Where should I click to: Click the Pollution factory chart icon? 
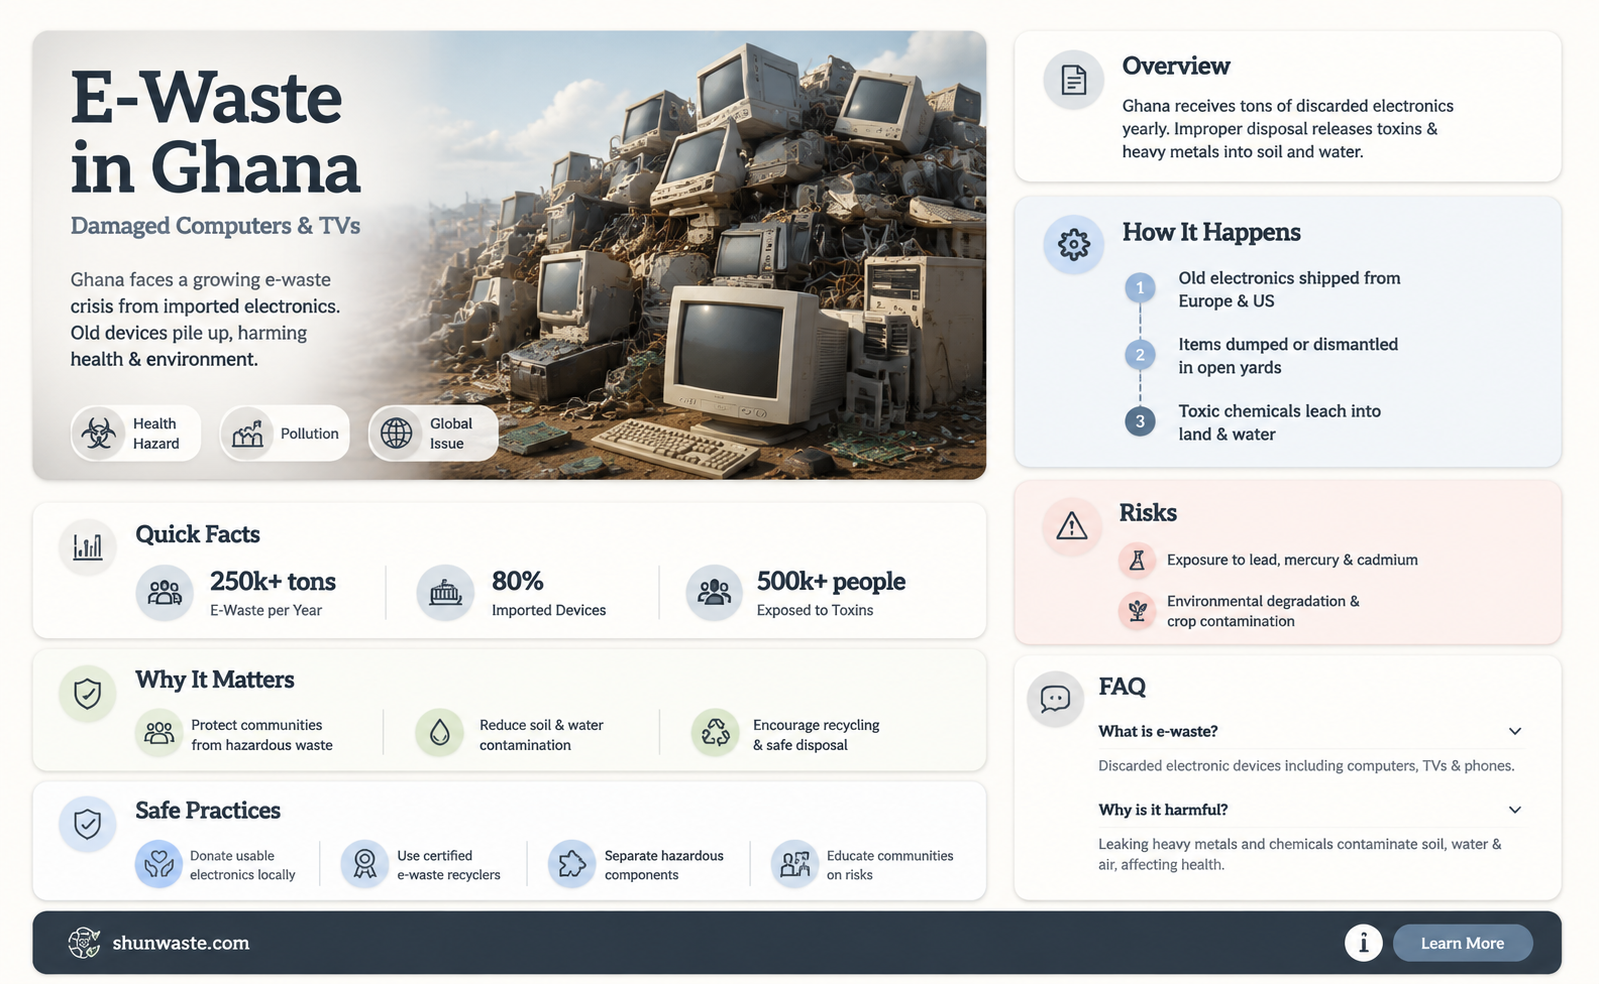pyautogui.click(x=248, y=433)
